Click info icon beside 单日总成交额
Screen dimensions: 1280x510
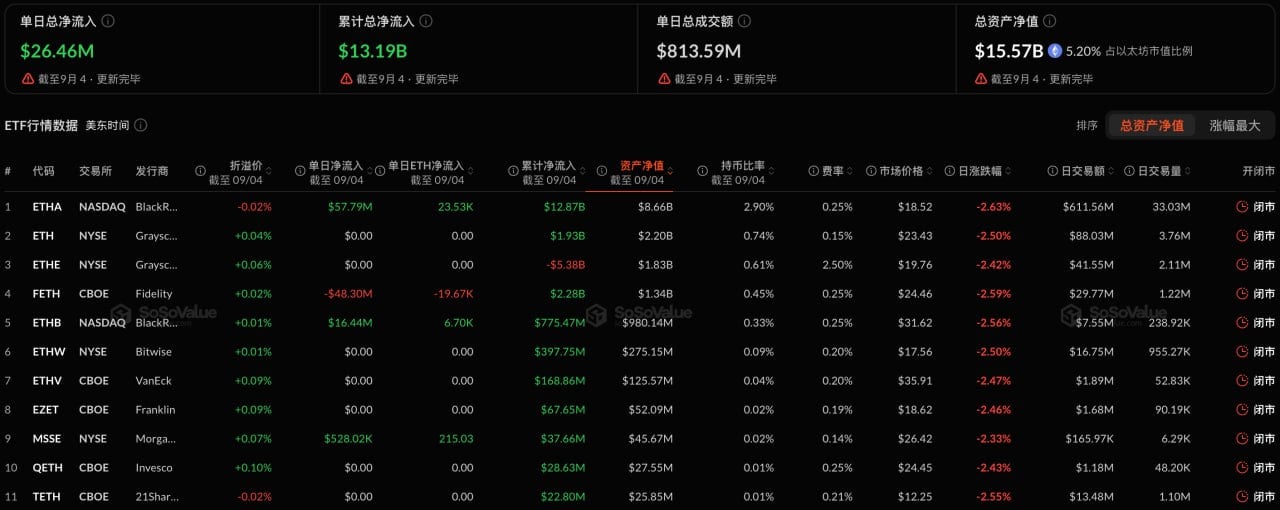coord(744,21)
